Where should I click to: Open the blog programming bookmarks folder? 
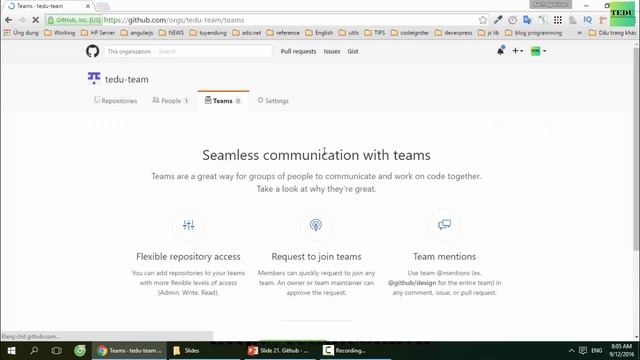[x=533, y=33]
